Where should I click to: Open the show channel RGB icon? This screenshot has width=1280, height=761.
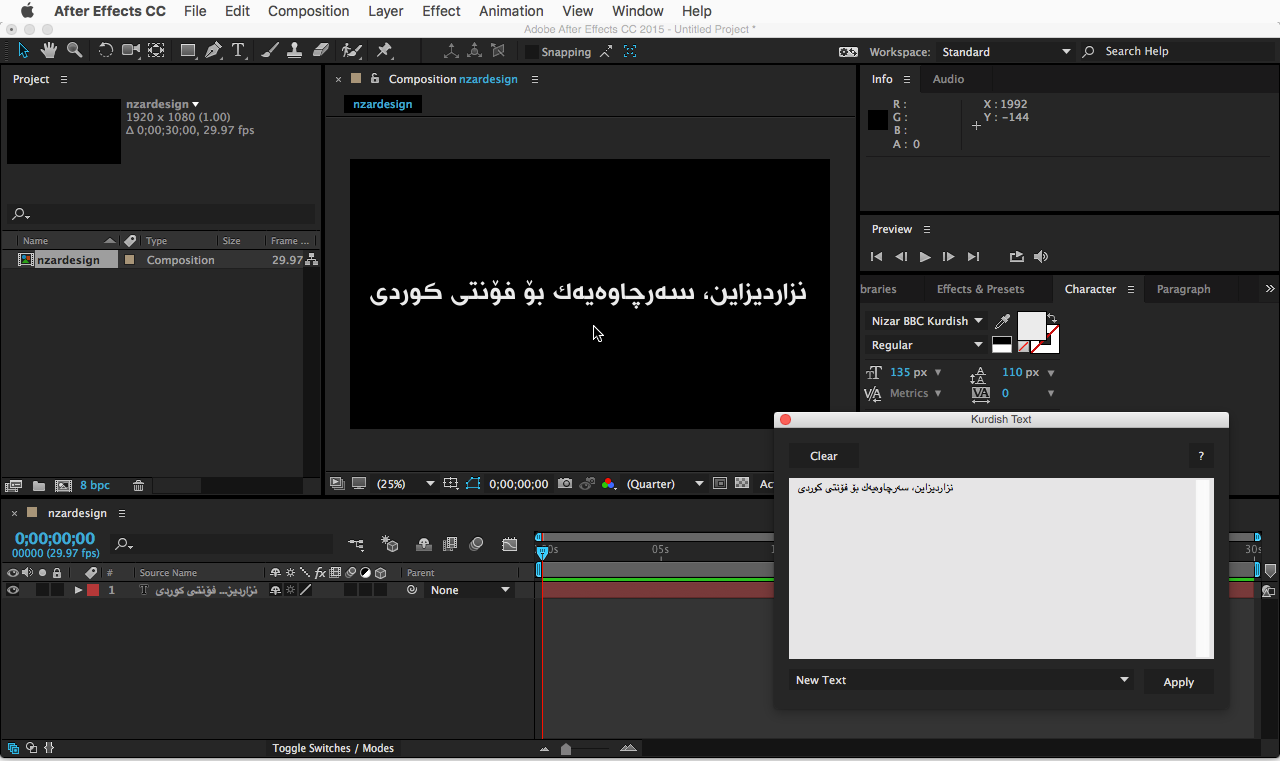tap(608, 484)
